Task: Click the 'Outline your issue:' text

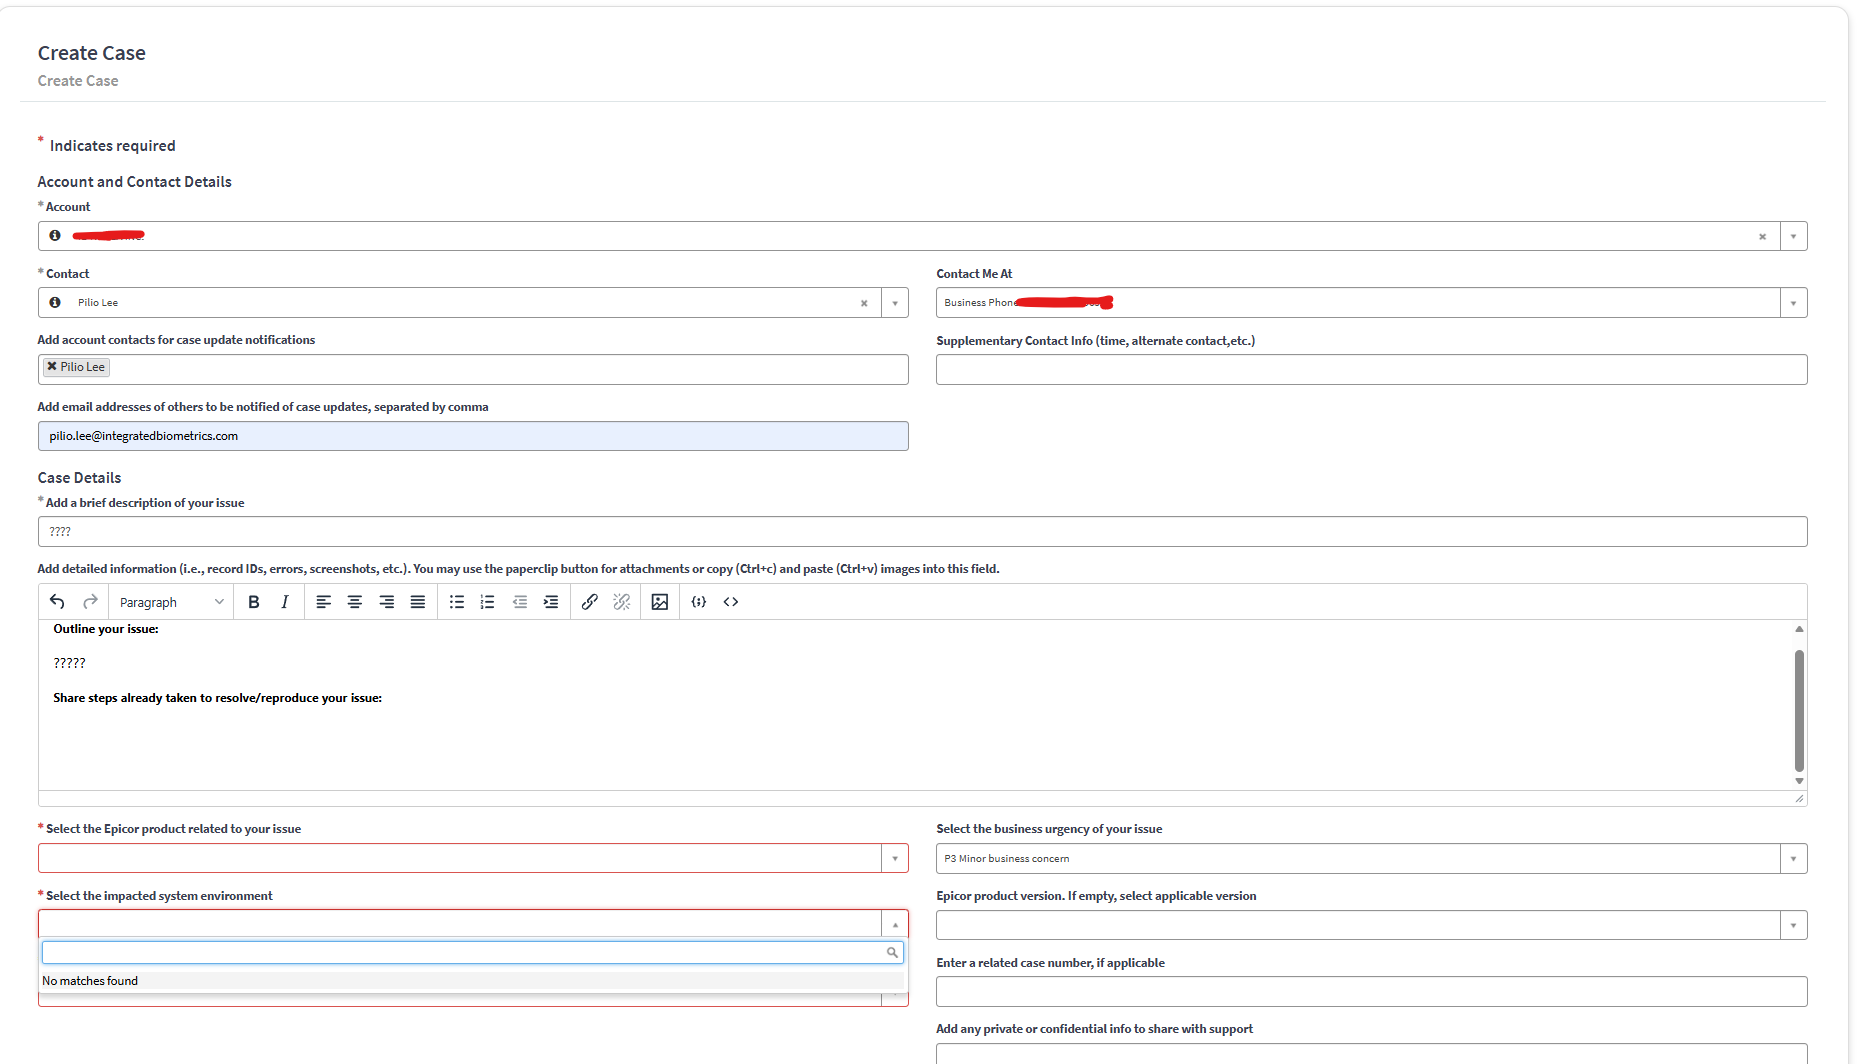Action: tap(106, 629)
